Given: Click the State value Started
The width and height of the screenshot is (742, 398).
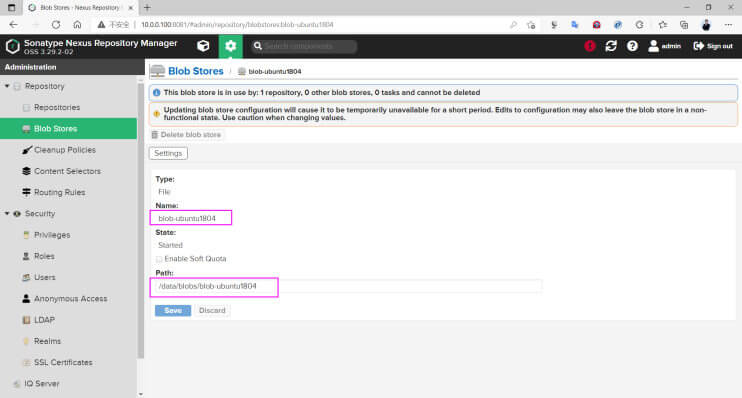Looking at the screenshot, I should coord(170,245).
